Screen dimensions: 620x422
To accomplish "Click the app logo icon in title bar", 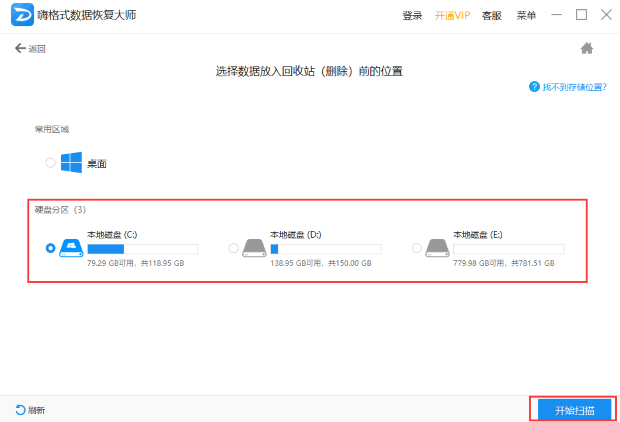I will pos(22,14).
